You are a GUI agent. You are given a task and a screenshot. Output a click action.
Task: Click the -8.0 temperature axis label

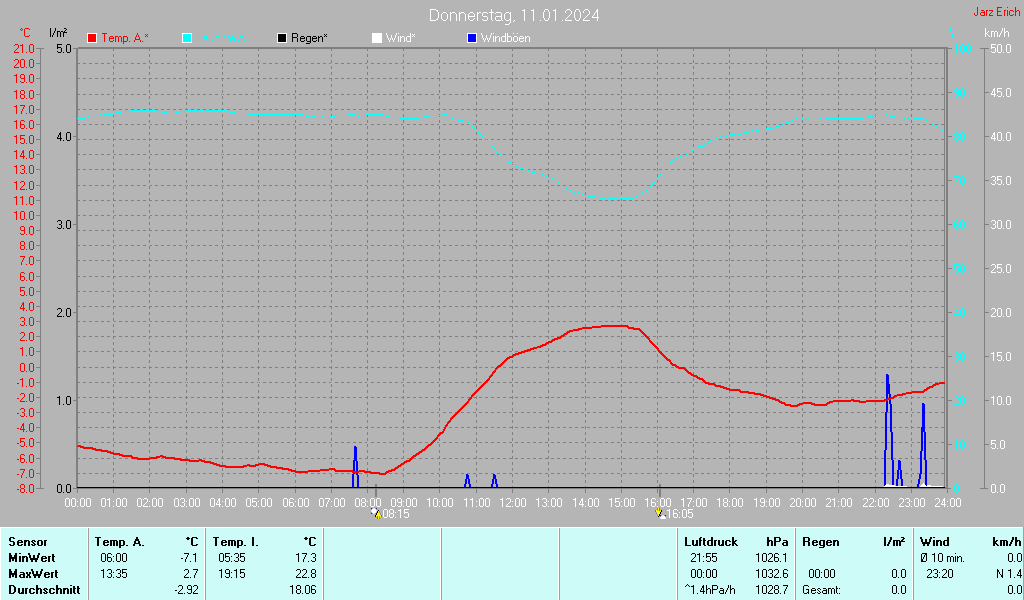point(24,488)
